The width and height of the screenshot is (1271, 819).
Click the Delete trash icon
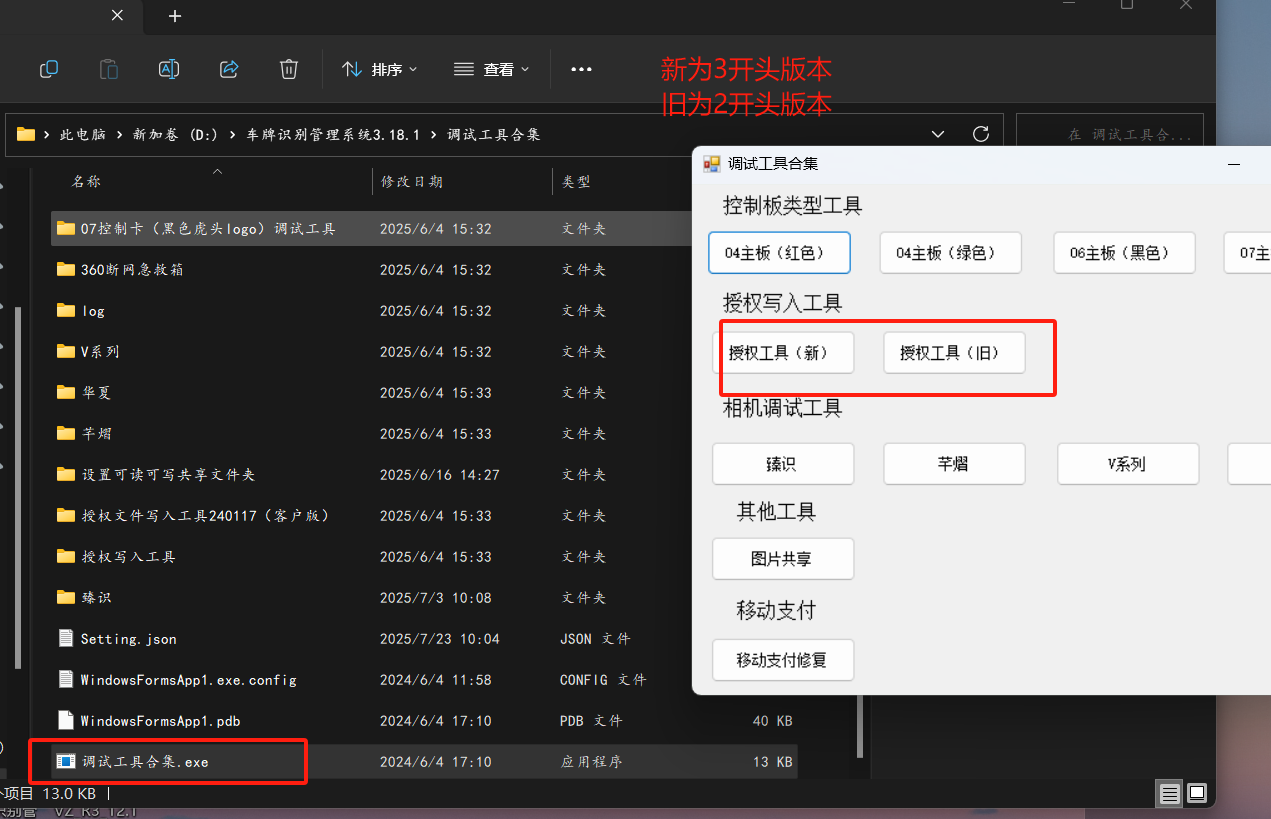click(x=288, y=69)
